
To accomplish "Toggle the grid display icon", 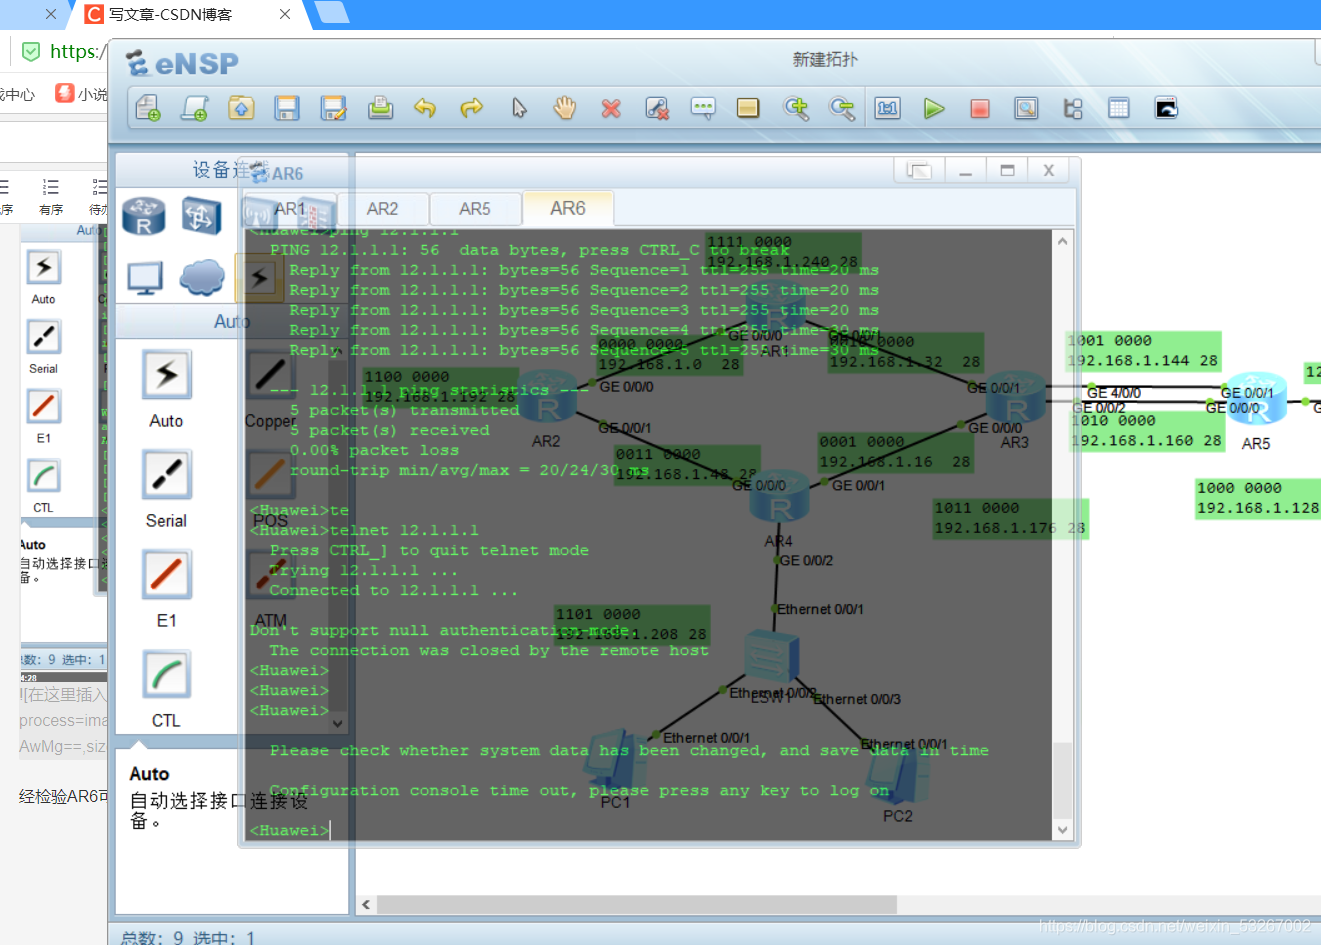I will (1119, 108).
